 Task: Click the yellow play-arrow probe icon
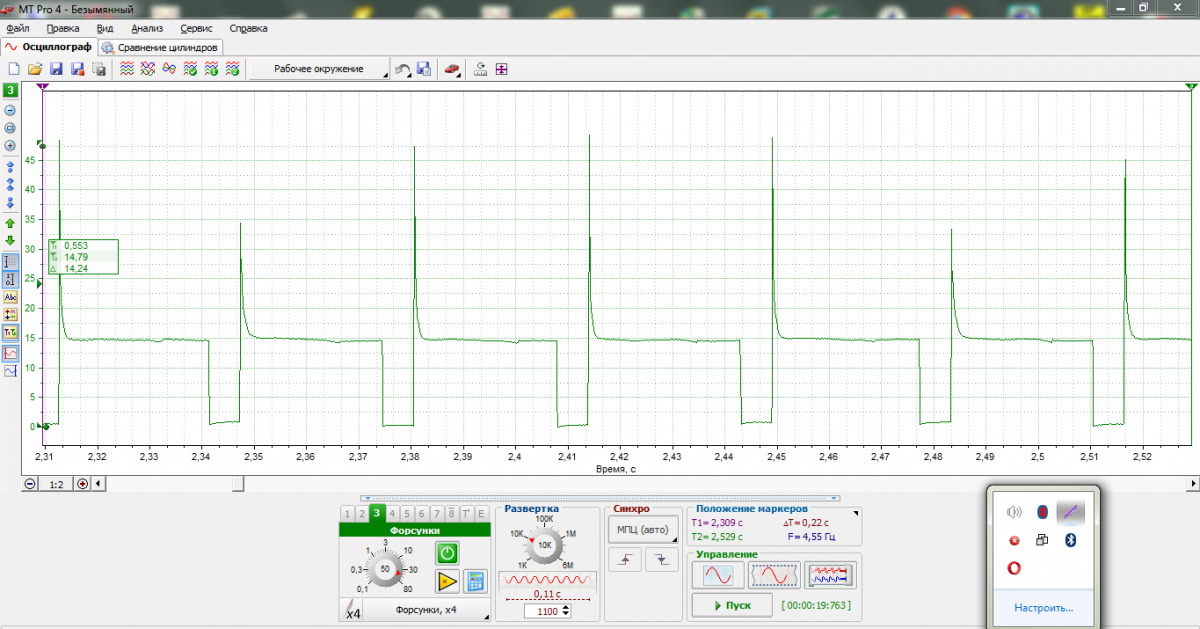tap(446, 581)
